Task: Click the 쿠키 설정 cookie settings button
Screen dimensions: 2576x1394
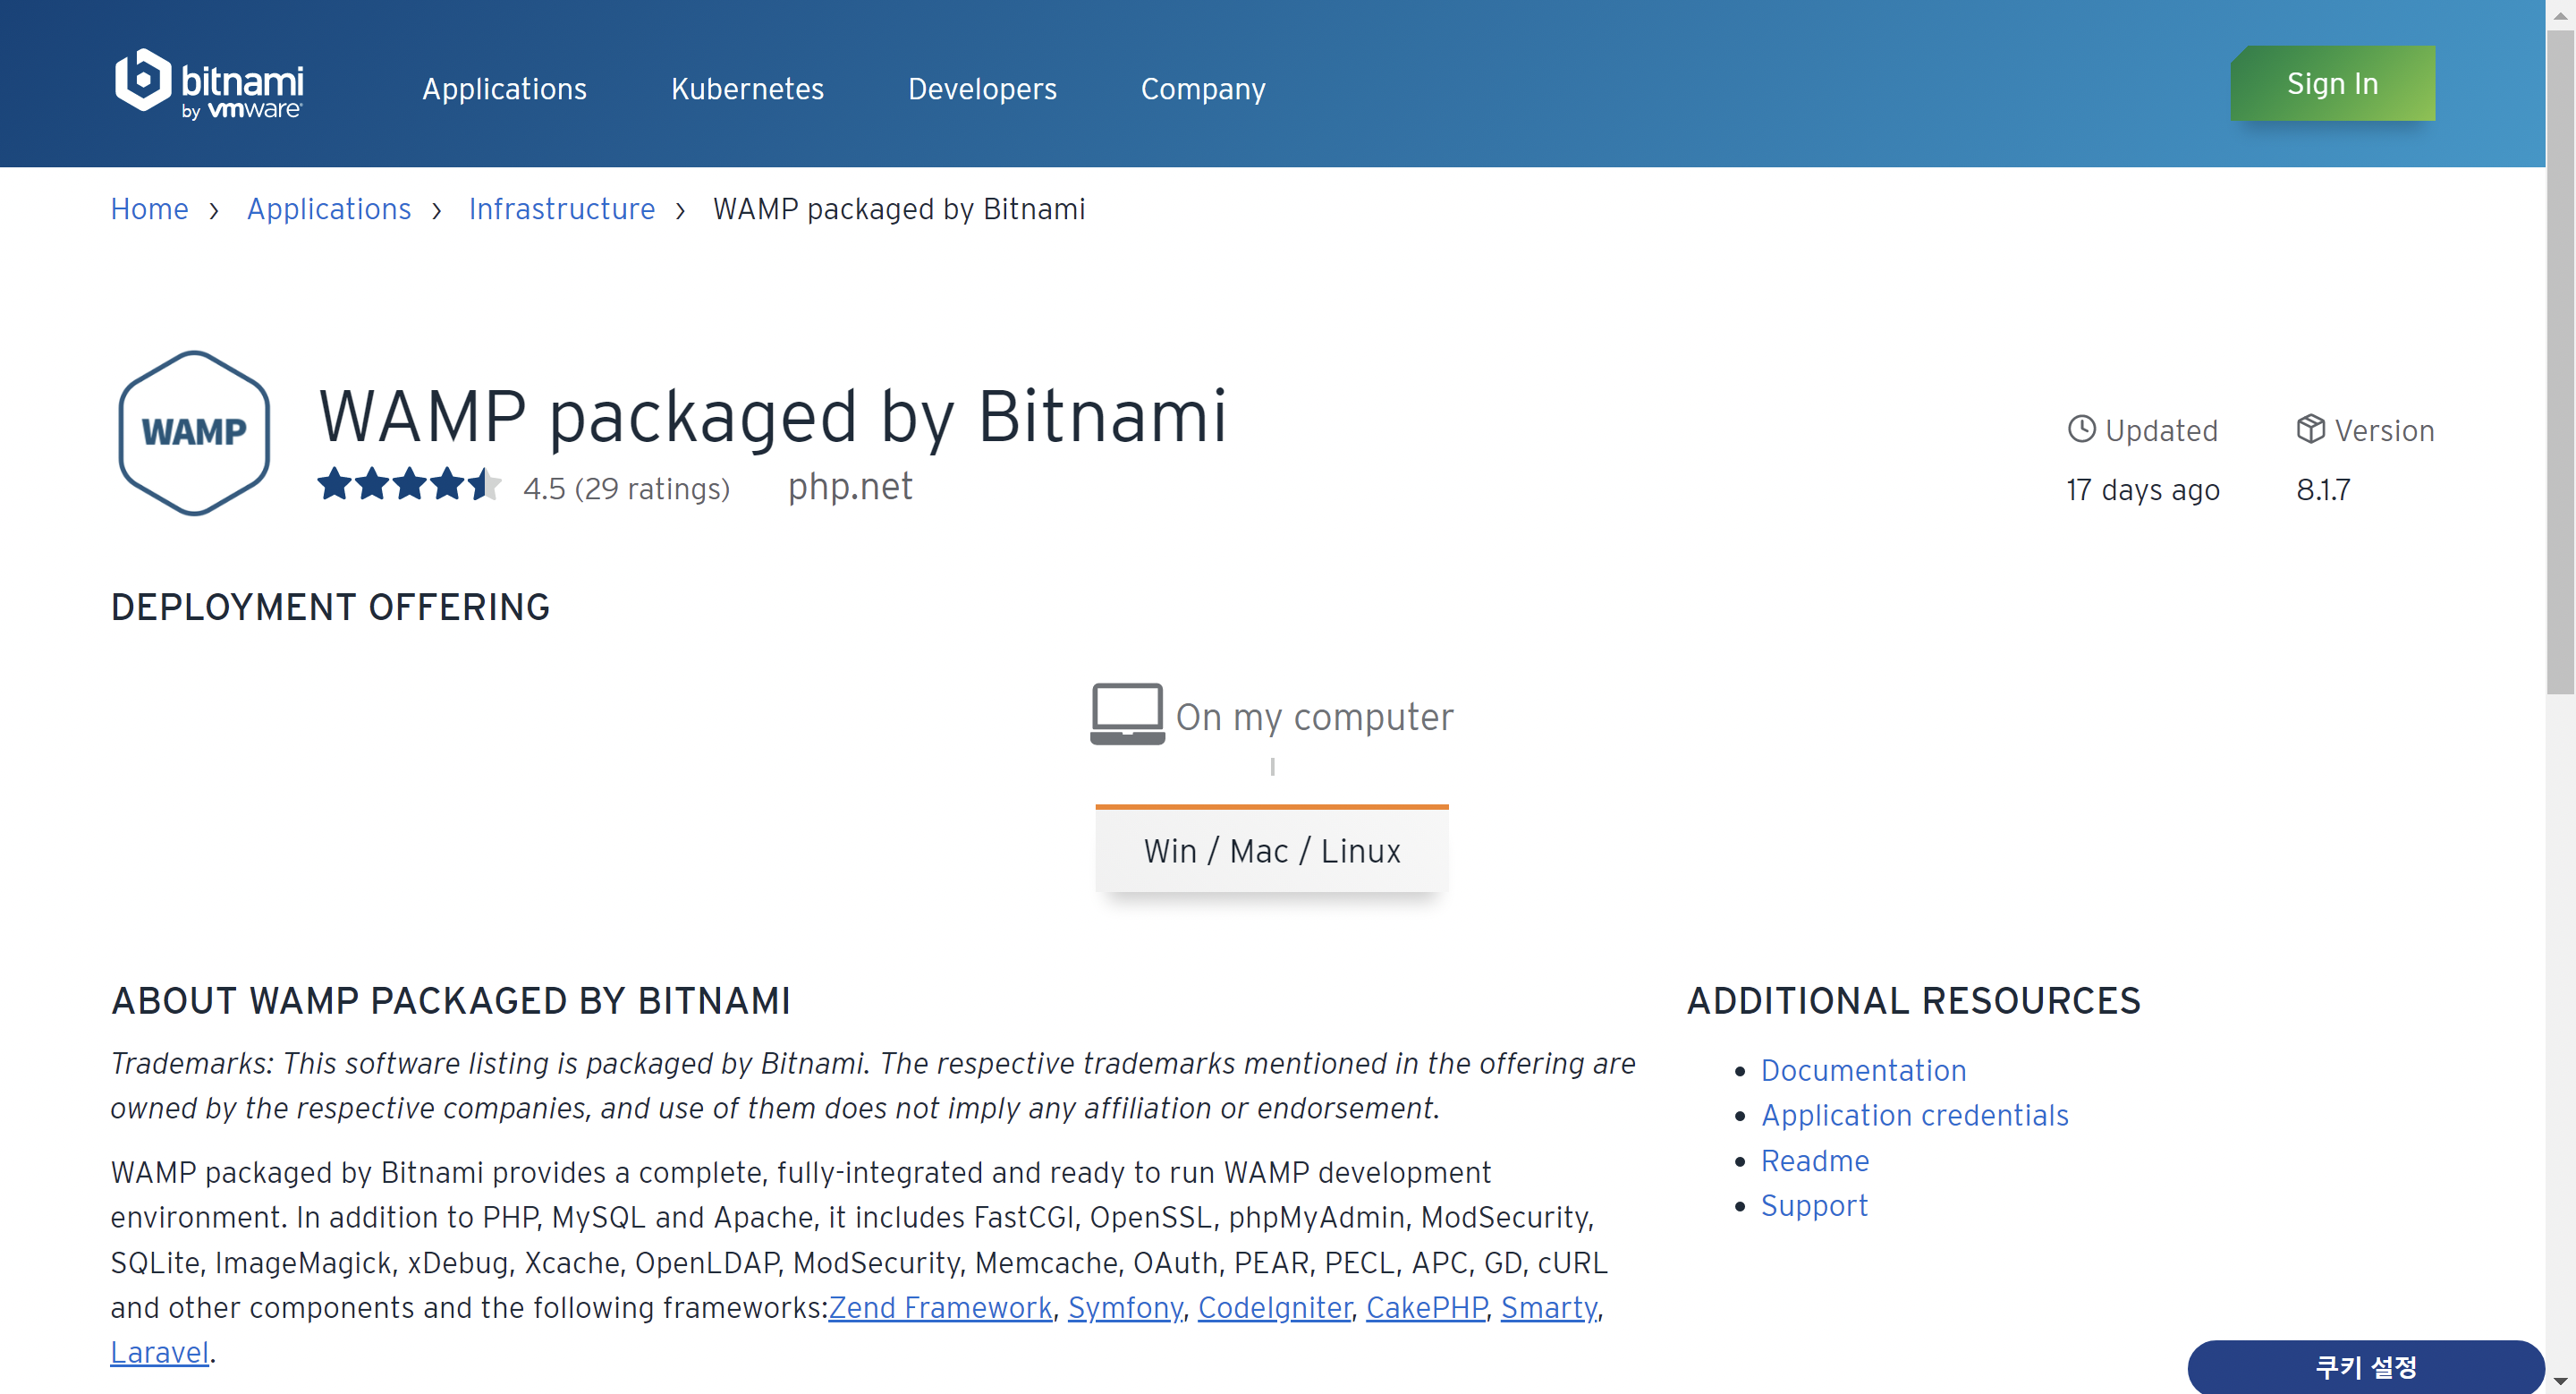Action: click(2365, 1366)
